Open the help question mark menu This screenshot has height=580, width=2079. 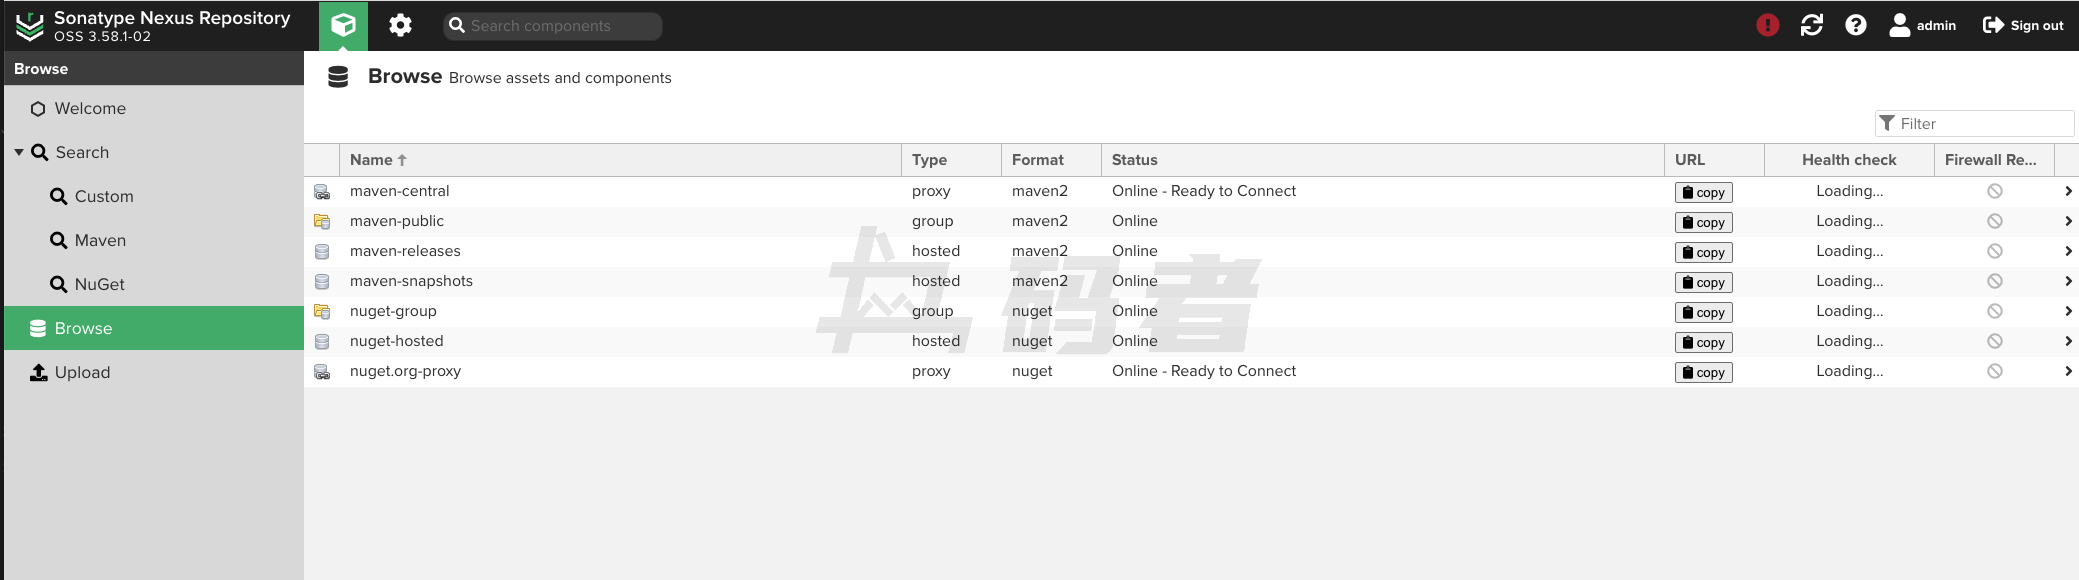pos(1855,25)
